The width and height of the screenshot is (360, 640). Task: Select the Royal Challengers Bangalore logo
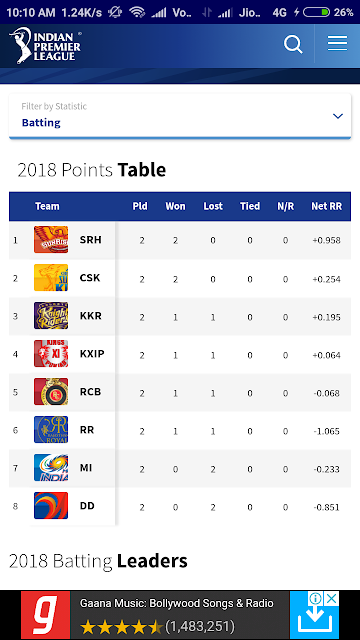(51, 391)
